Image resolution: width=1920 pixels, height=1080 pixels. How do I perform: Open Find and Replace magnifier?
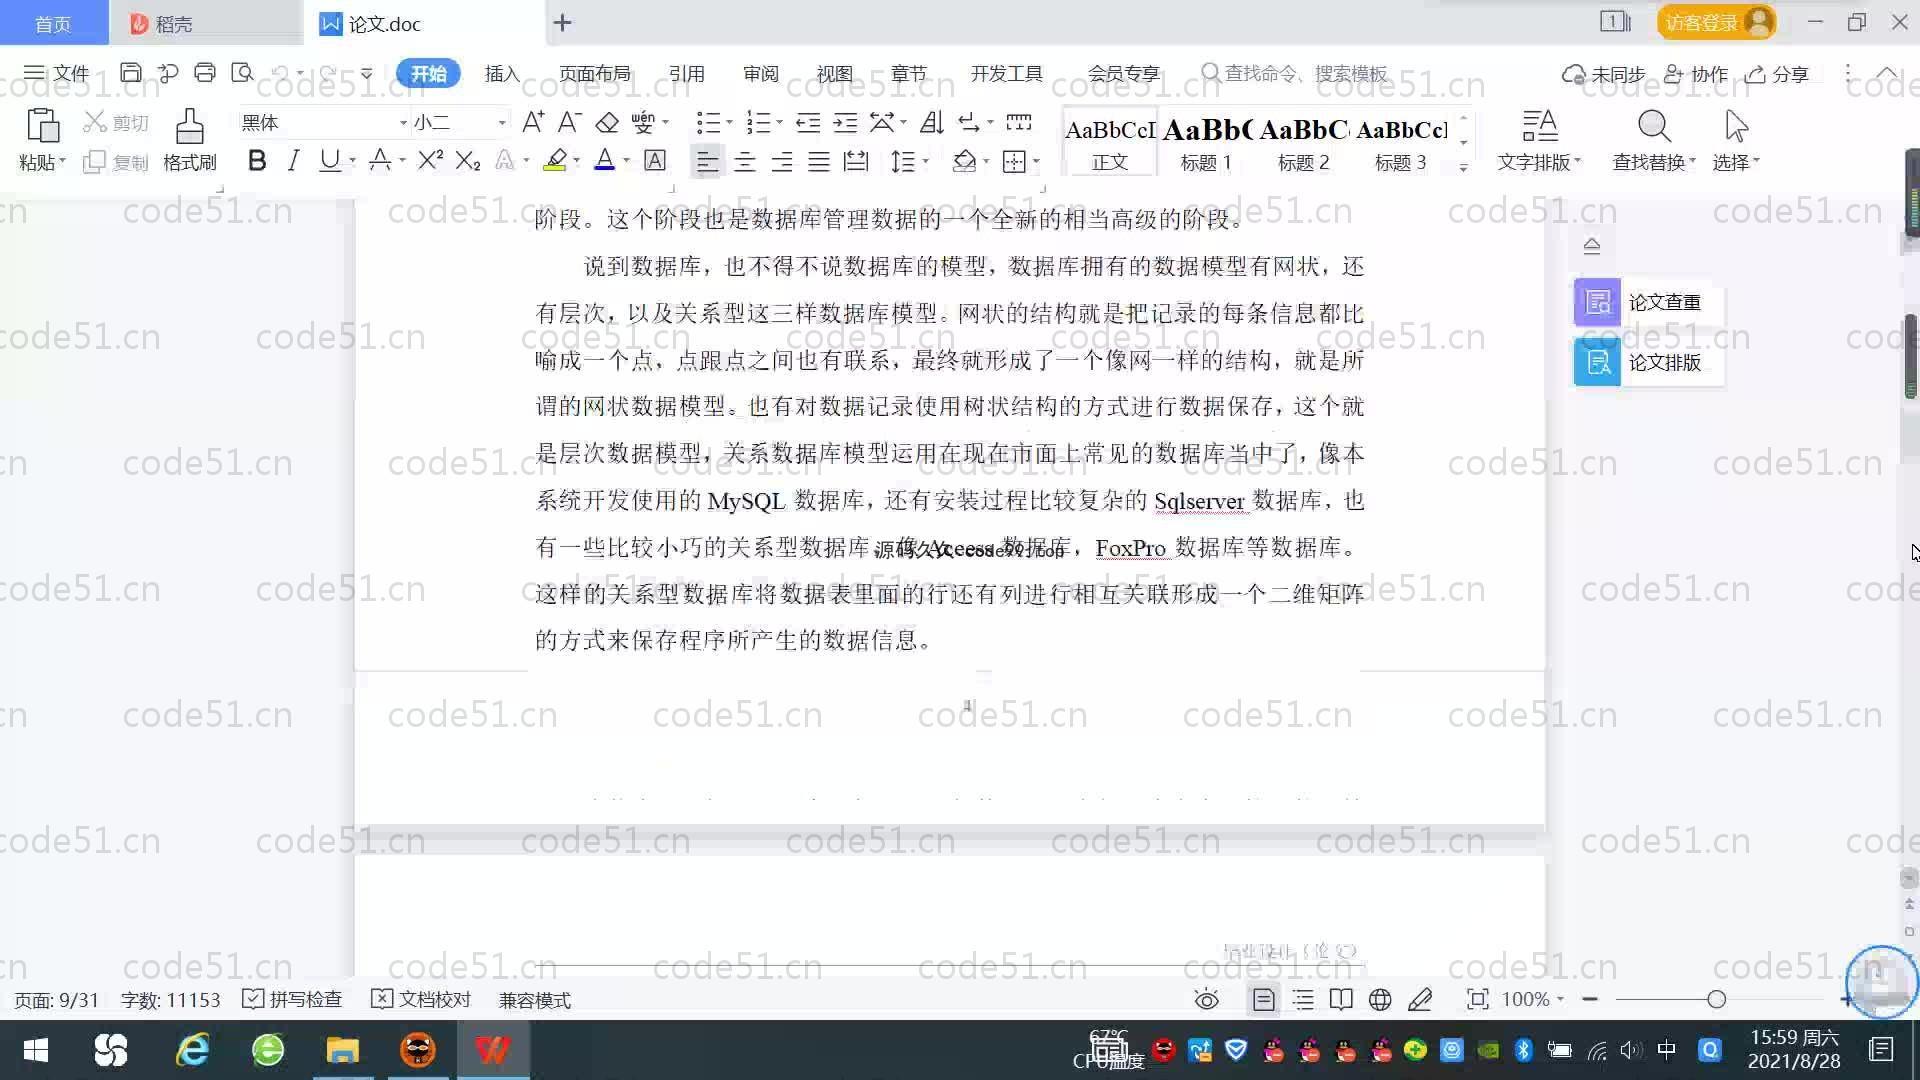click(1654, 127)
